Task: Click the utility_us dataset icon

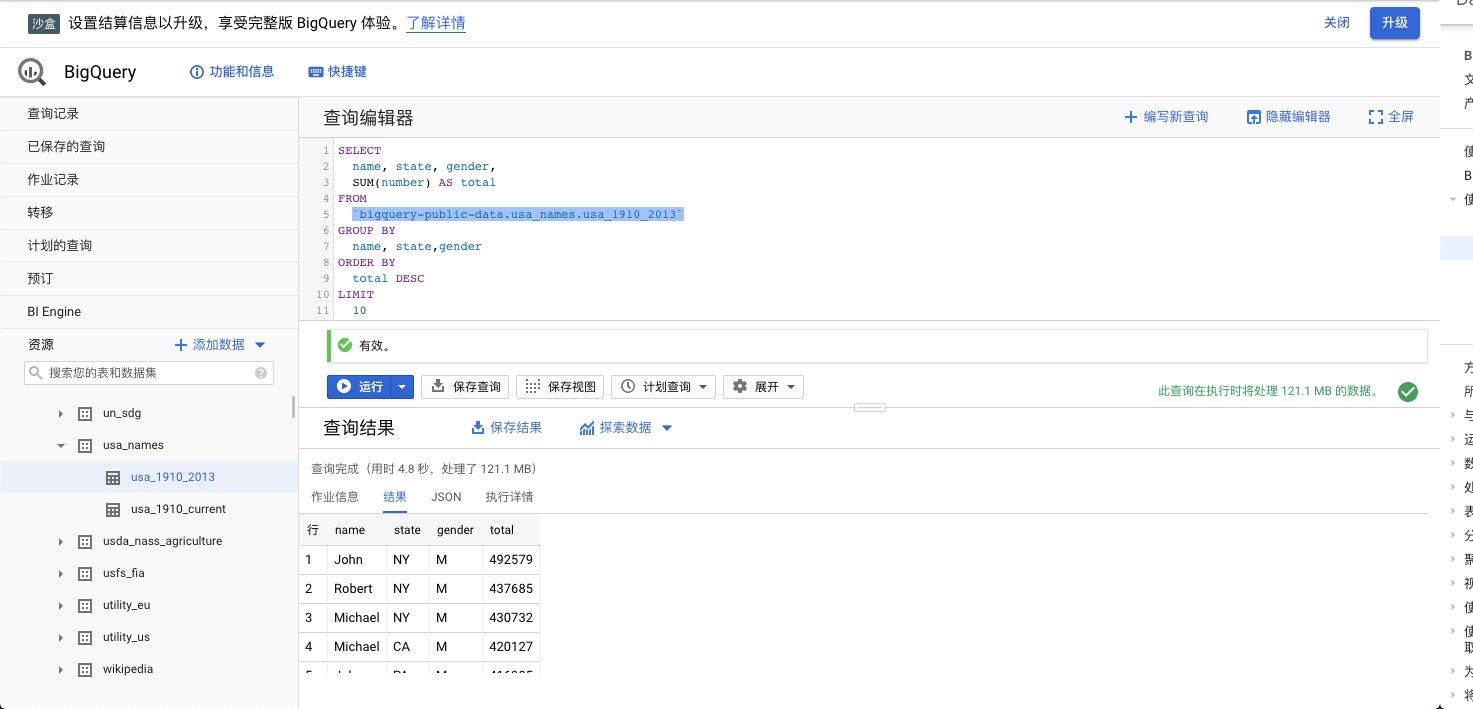Action: point(85,637)
